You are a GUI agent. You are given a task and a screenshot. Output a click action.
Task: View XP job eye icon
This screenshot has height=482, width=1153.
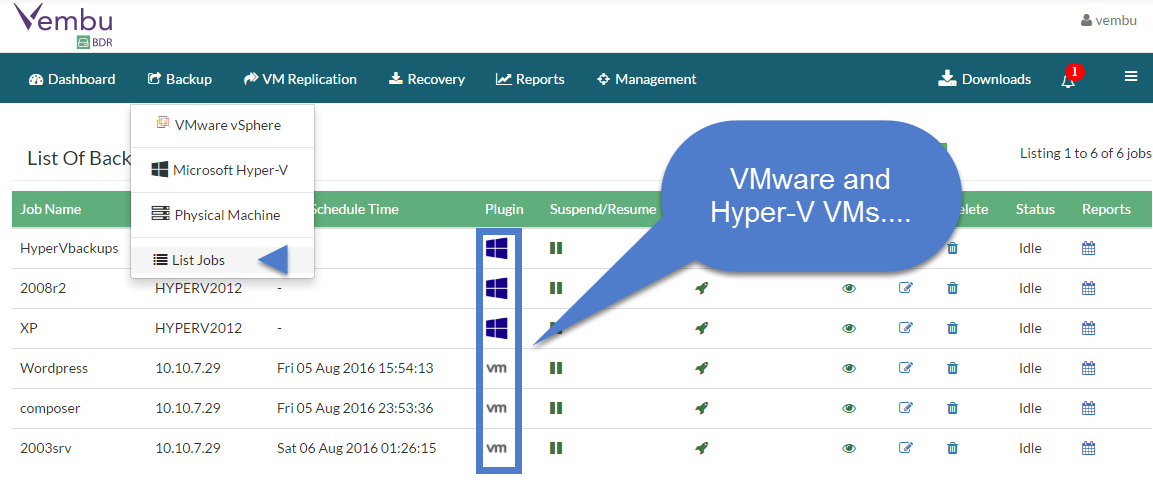[849, 328]
